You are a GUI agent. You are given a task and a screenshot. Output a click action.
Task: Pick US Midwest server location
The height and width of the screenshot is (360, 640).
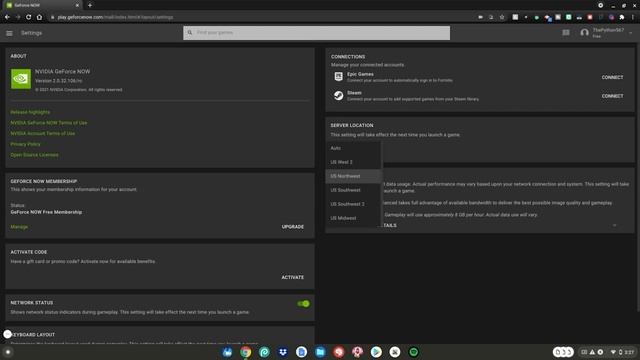pos(354,218)
